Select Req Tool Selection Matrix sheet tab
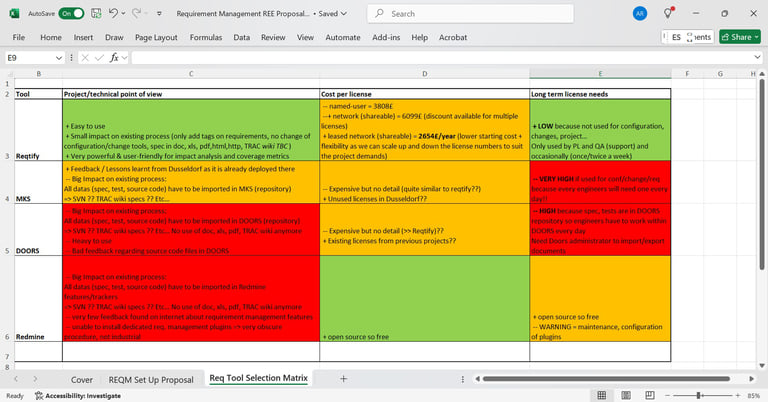This screenshot has width=768, height=402. point(259,378)
